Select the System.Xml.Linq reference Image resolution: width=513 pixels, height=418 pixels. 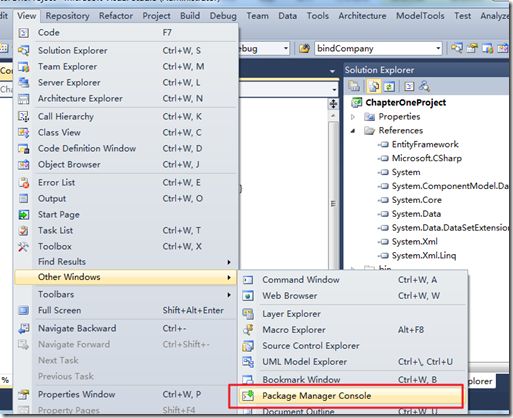click(424, 256)
